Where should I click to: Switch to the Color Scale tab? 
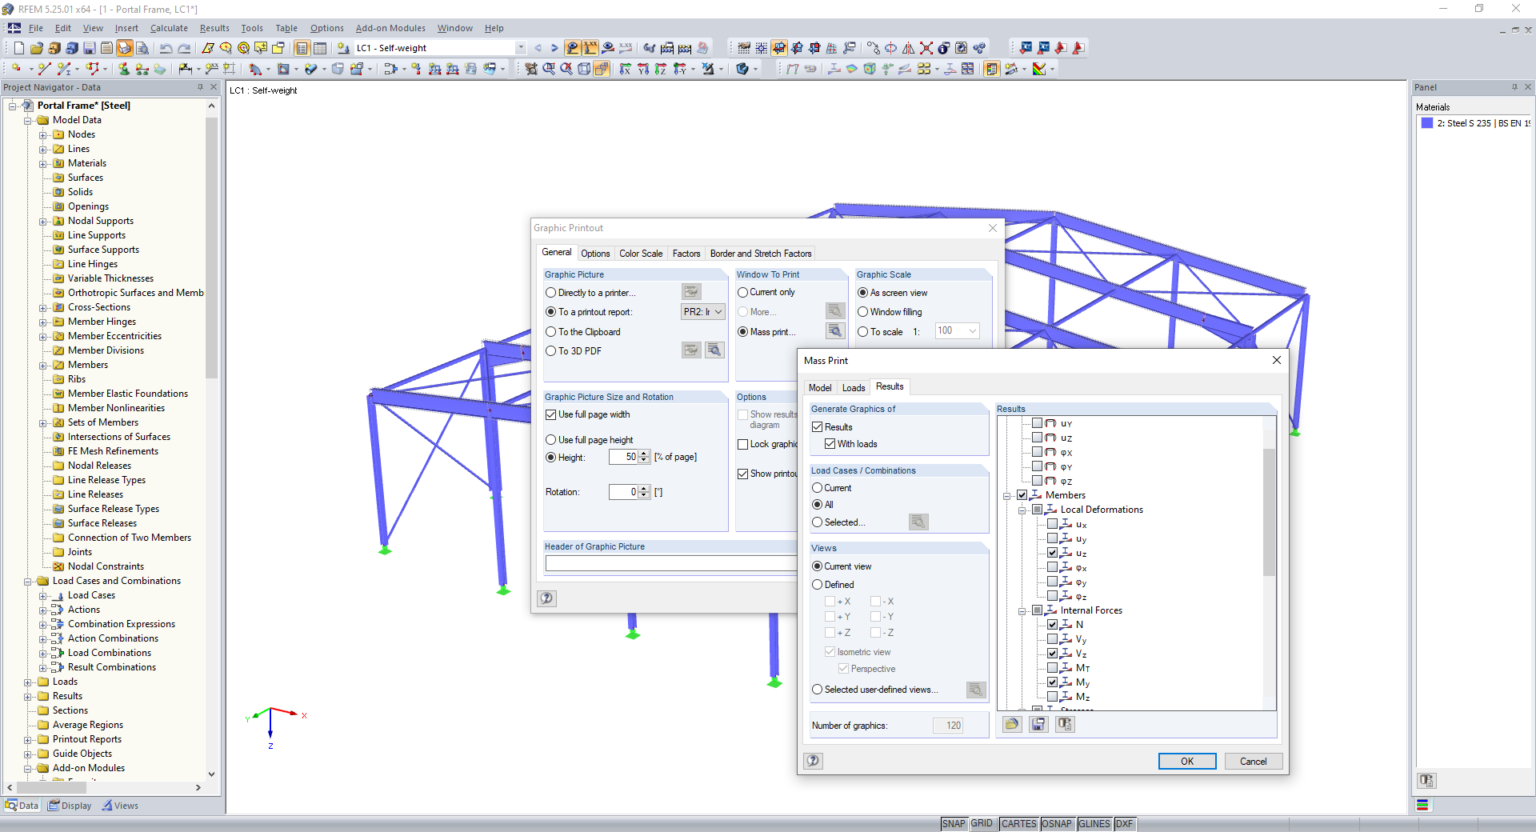click(640, 253)
